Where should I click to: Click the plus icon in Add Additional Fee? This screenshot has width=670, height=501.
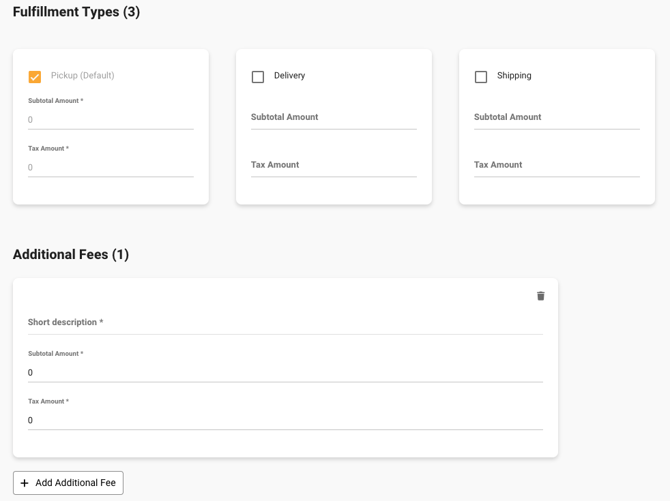25,483
